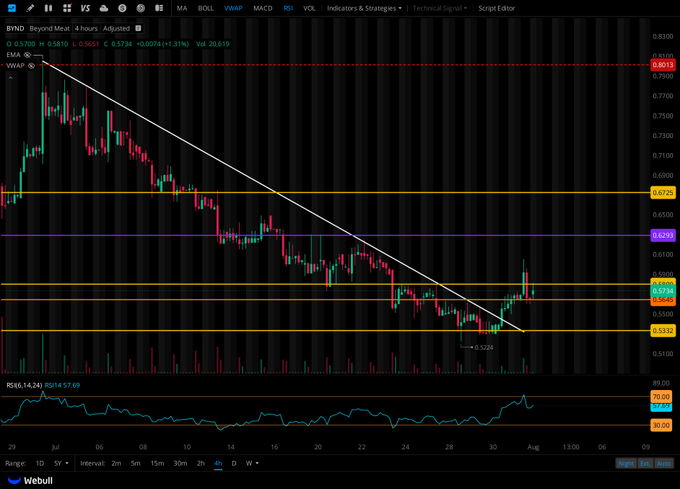Click the orange 0.5645 price label
The width and height of the screenshot is (680, 489).
(x=663, y=300)
